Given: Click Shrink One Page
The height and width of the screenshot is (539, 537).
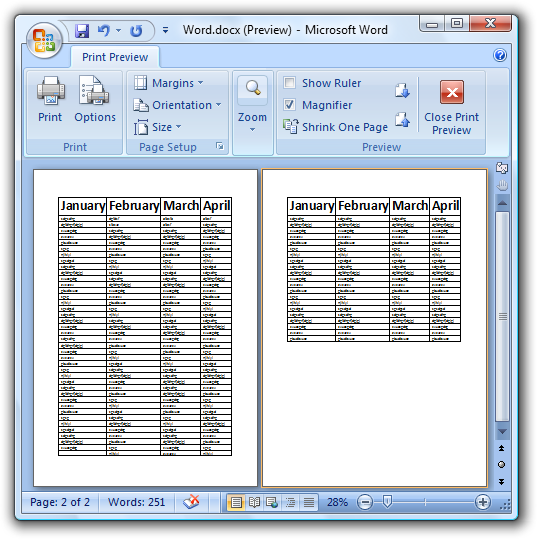Looking at the screenshot, I should [x=336, y=127].
